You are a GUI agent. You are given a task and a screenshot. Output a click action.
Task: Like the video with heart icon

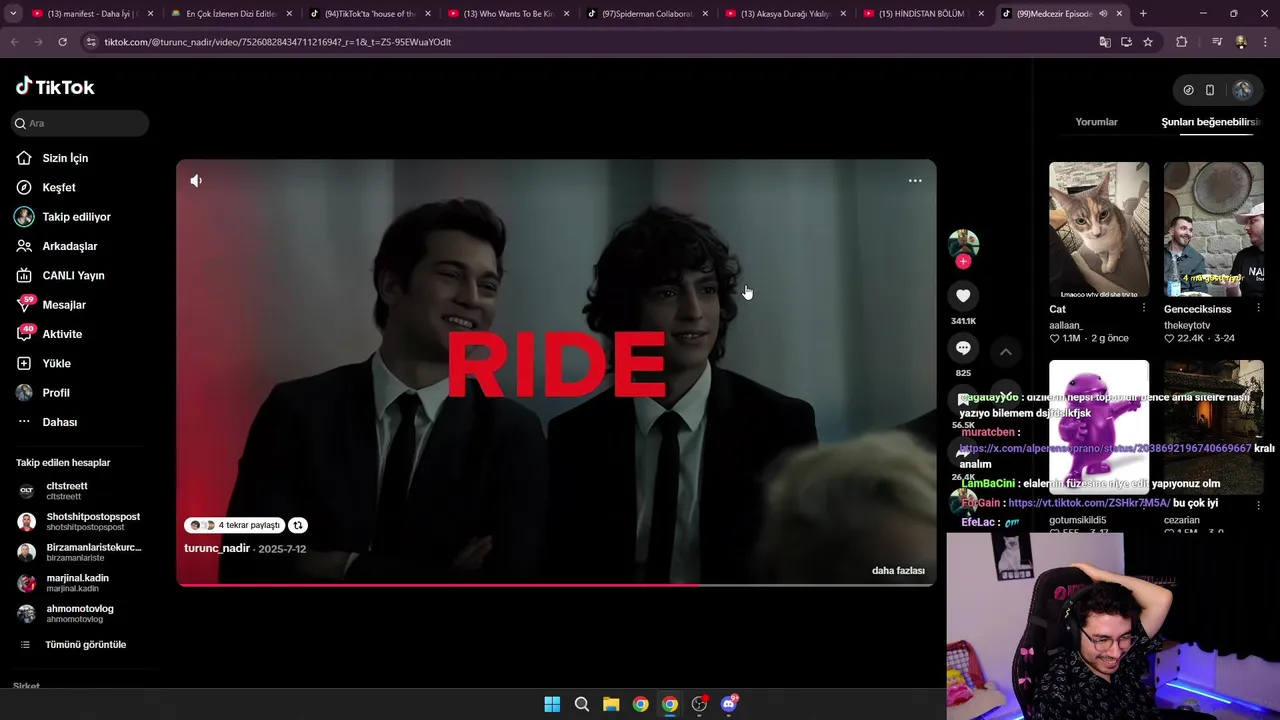click(963, 296)
